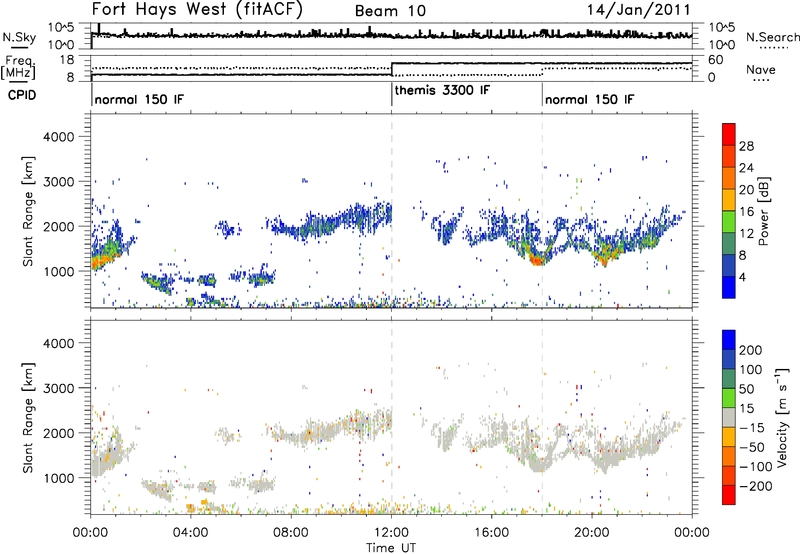800x554 pixels.
Task: Click the '60' Nave axis tick
Action: pyautogui.click(x=716, y=60)
